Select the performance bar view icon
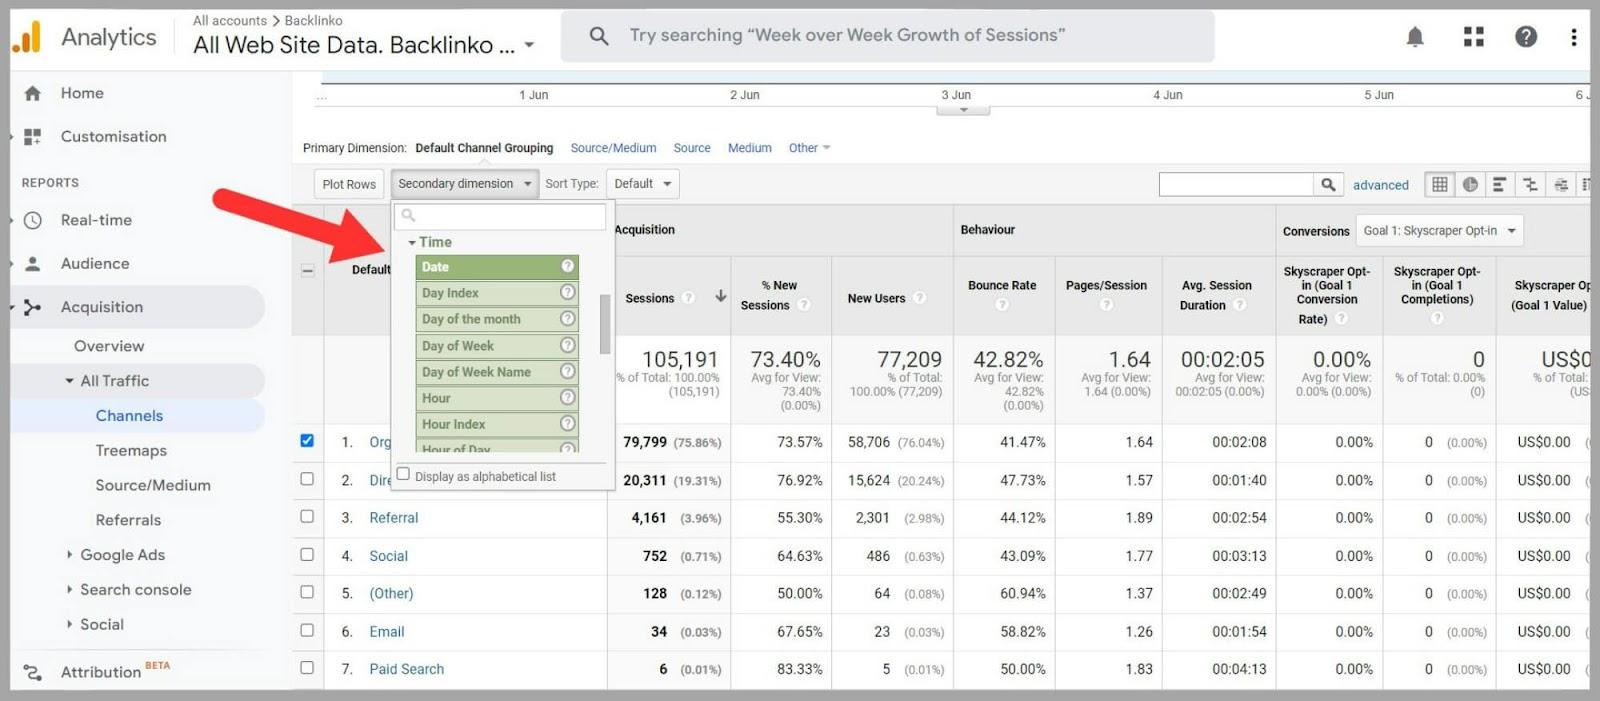The height and width of the screenshot is (701, 1600). (x=1499, y=184)
